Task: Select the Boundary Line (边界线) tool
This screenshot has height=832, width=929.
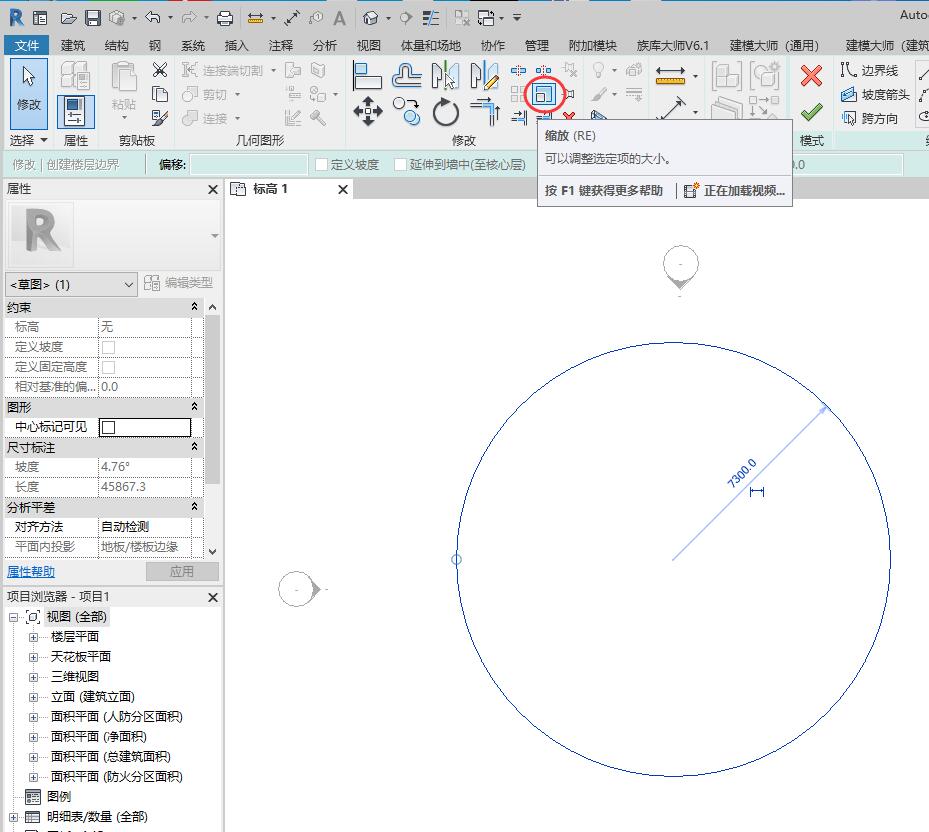Action: 870,70
